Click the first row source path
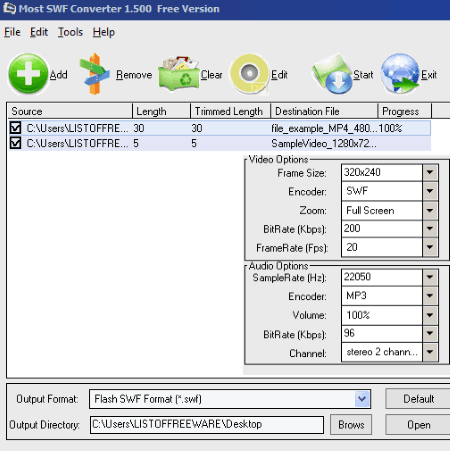450x451 pixels. 77,128
